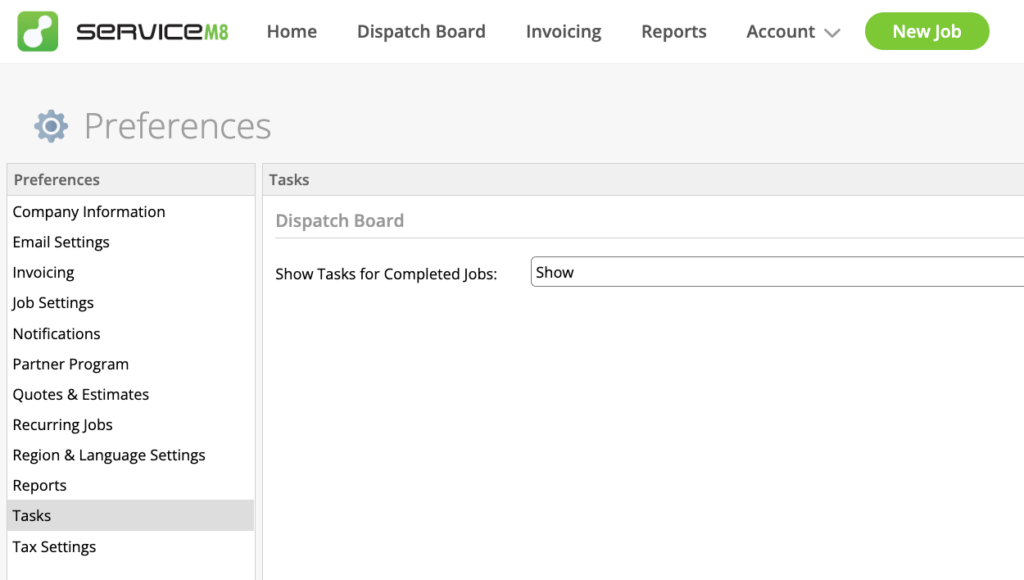Open Region & Language Settings
1024x580 pixels.
[108, 455]
